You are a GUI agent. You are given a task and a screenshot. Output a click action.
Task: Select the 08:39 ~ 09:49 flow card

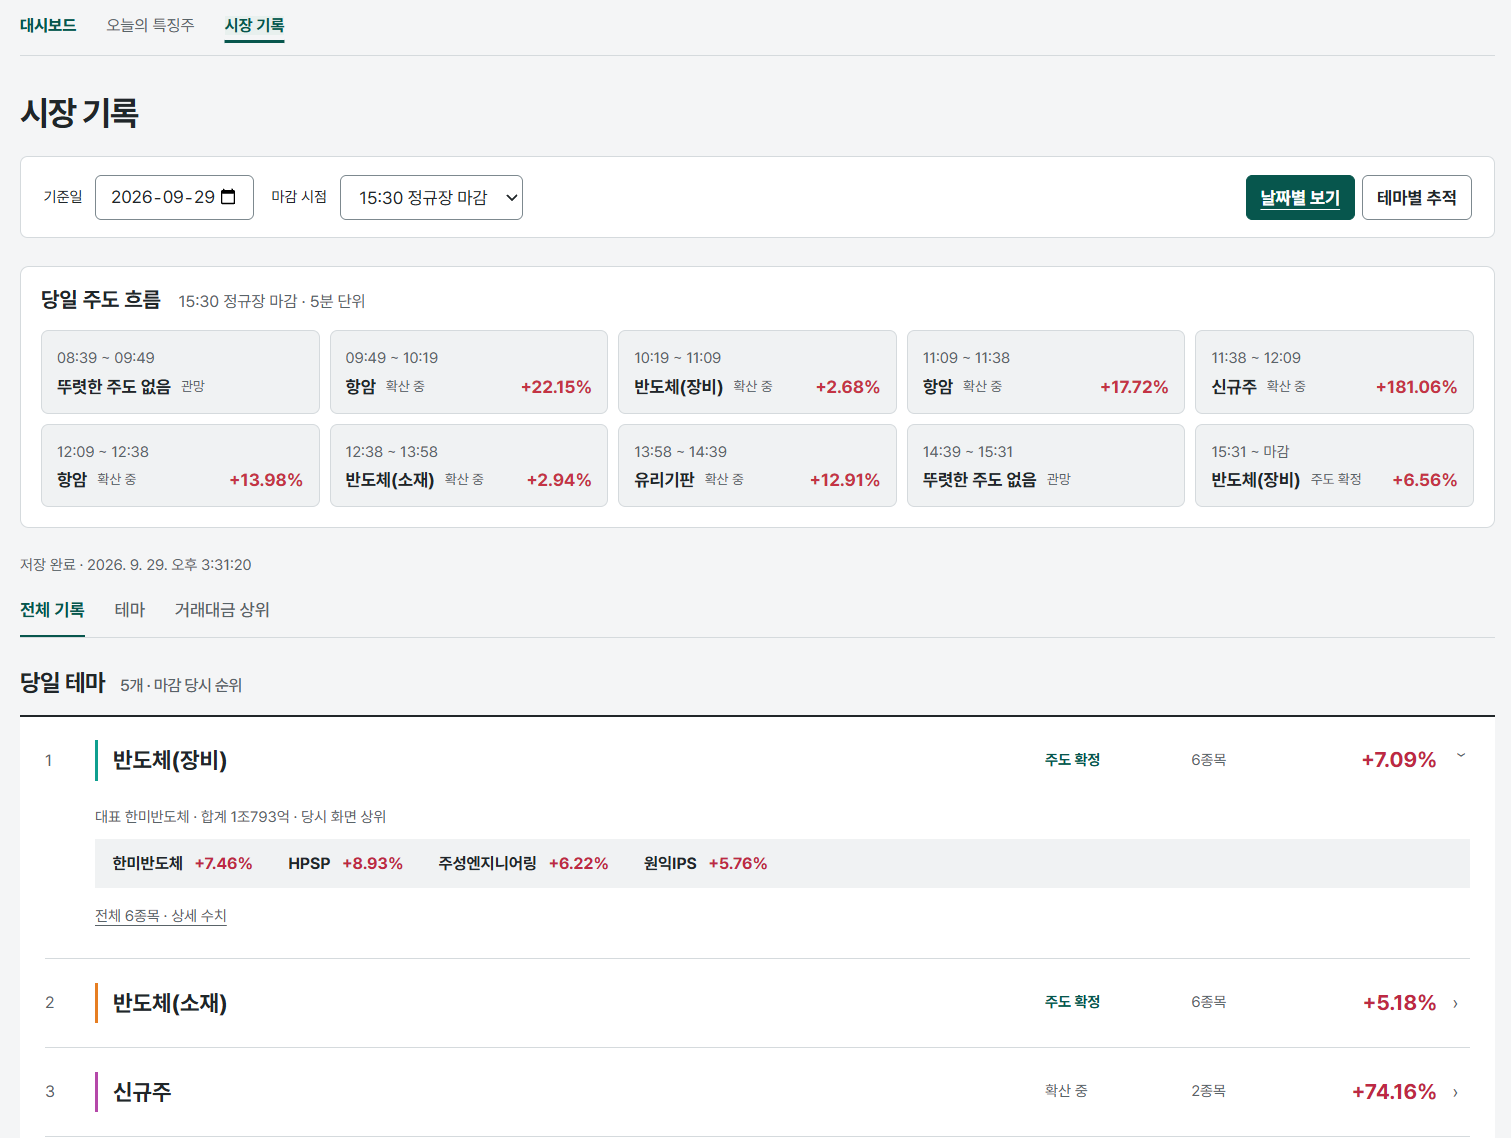tap(180, 372)
